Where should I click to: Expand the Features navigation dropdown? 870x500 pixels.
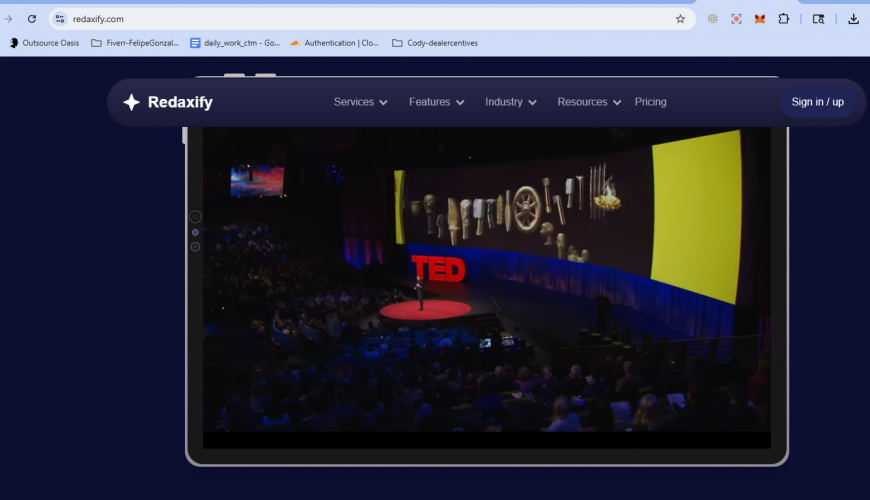(x=437, y=102)
